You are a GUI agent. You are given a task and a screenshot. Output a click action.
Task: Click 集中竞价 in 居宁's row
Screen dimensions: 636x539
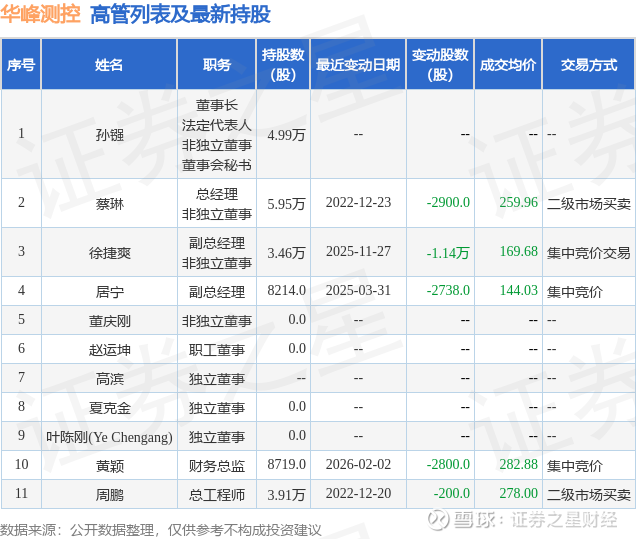pyautogui.click(x=575, y=292)
